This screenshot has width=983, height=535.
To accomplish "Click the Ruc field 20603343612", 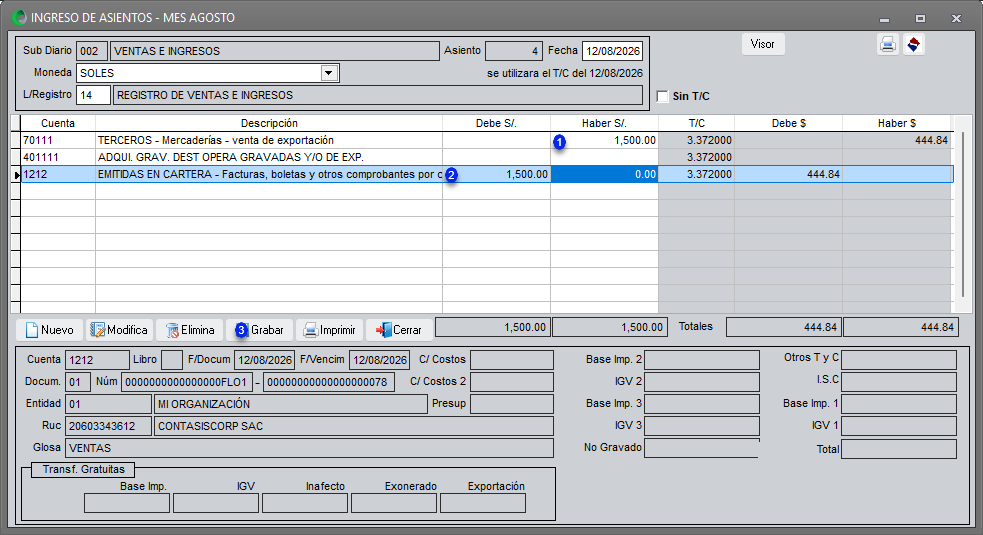I will (108, 426).
